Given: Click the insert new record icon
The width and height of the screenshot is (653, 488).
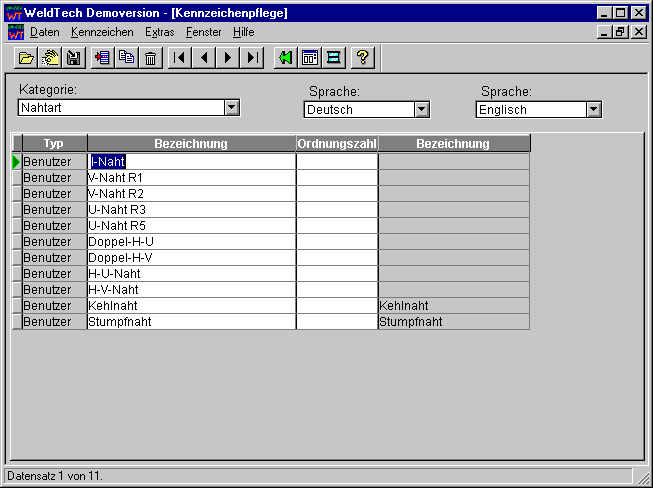Looking at the screenshot, I should (x=102, y=58).
